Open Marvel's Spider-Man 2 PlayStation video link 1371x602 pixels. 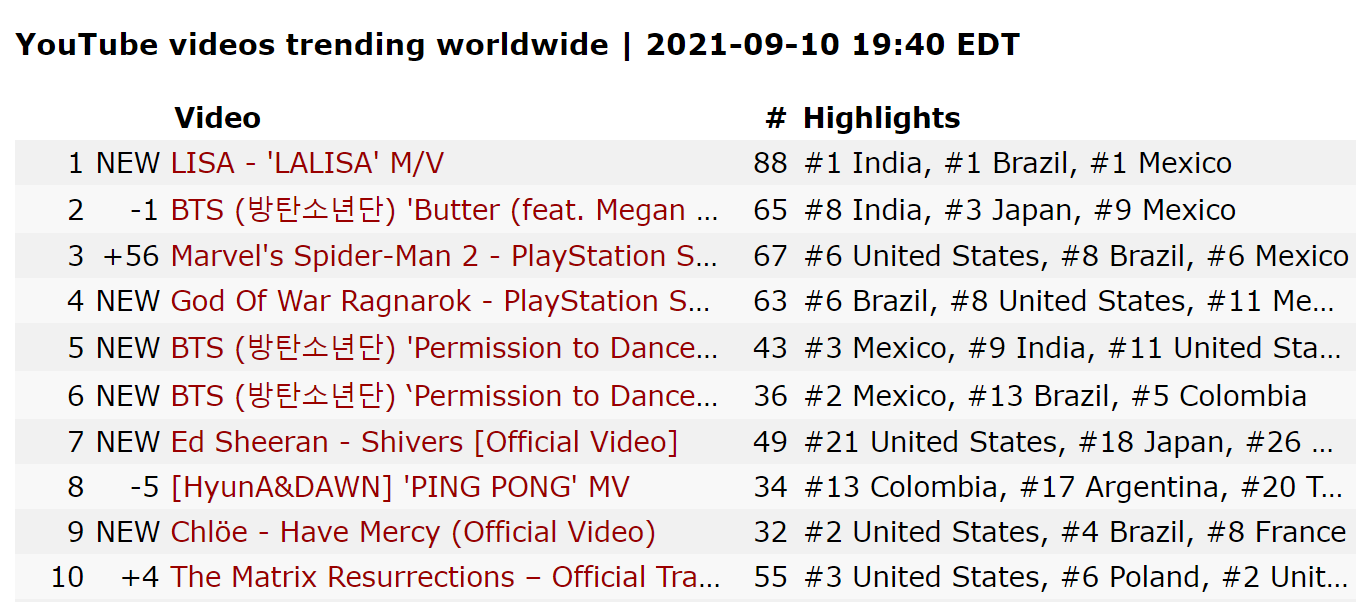pyautogui.click(x=444, y=256)
